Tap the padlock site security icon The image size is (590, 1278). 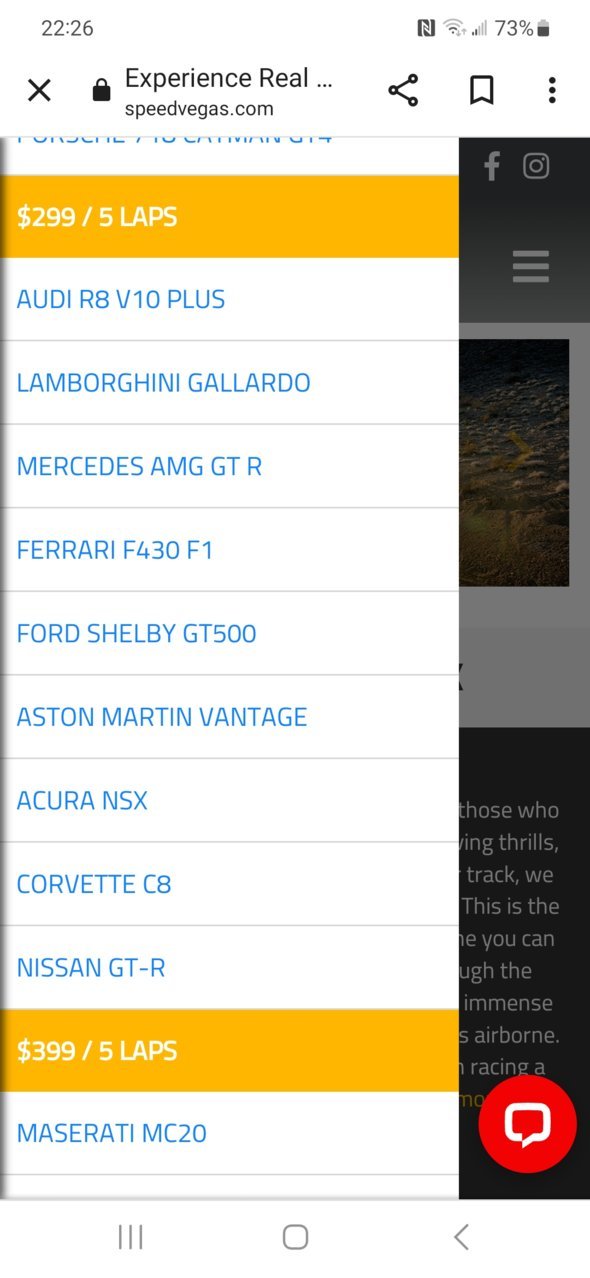coord(101,92)
